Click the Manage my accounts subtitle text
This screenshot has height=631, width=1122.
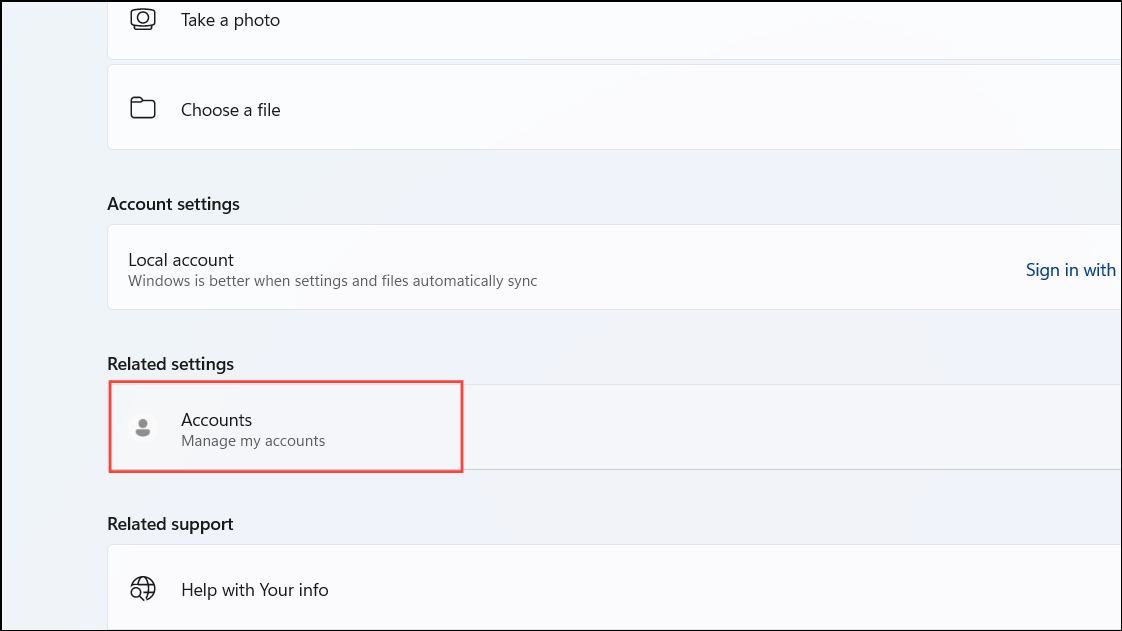[252, 440]
